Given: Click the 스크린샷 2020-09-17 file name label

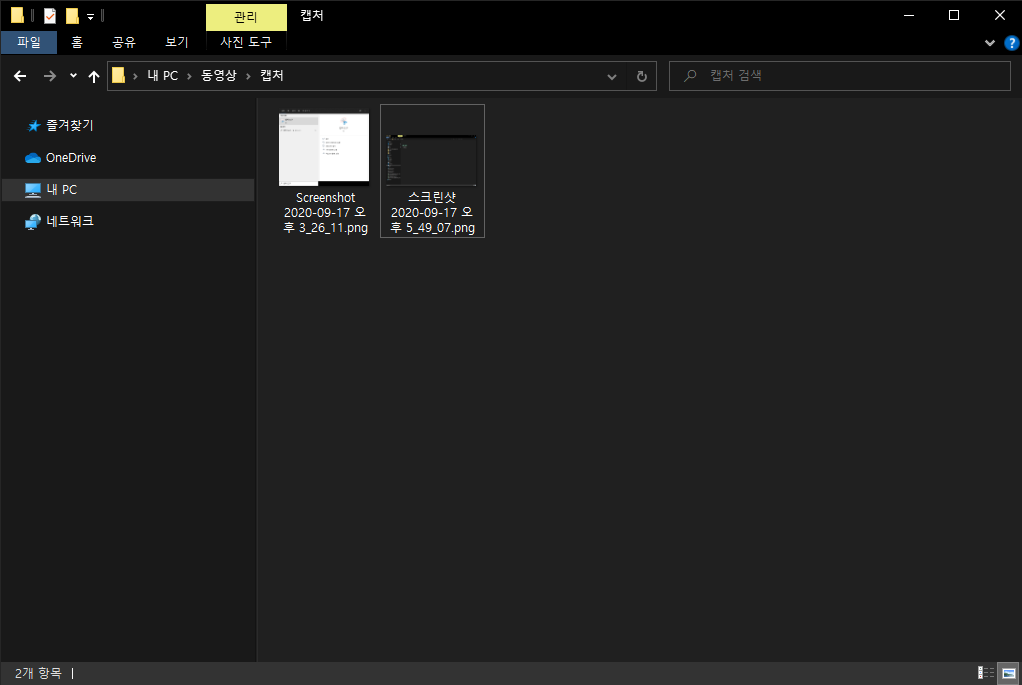Looking at the screenshot, I should 432,212.
